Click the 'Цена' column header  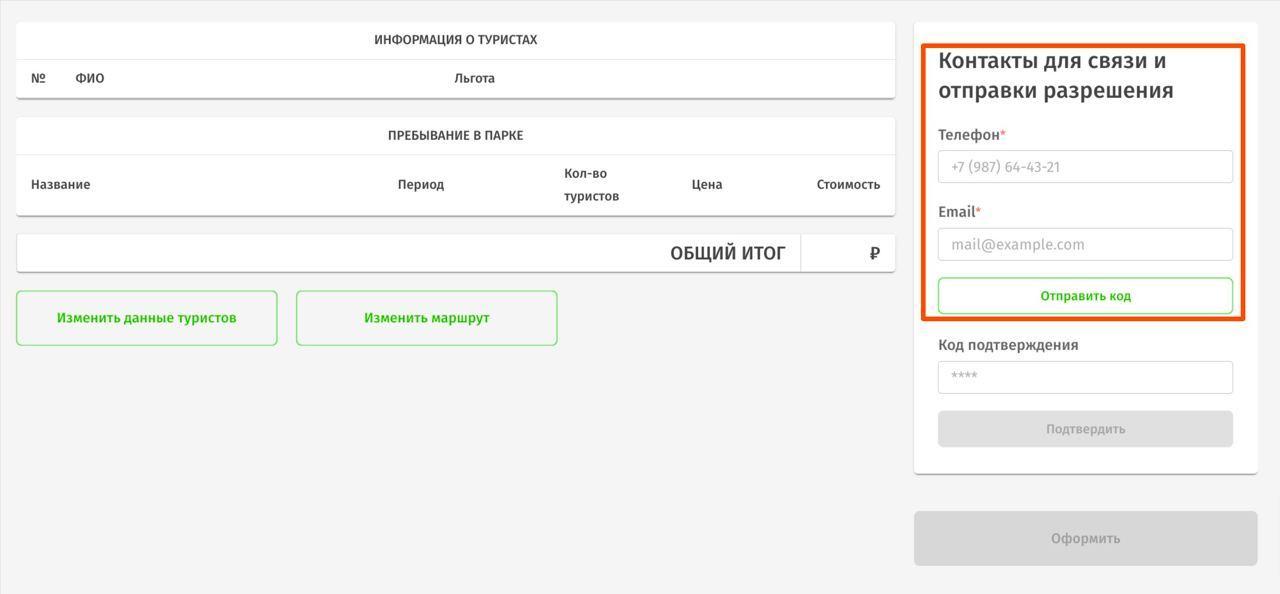click(x=707, y=185)
